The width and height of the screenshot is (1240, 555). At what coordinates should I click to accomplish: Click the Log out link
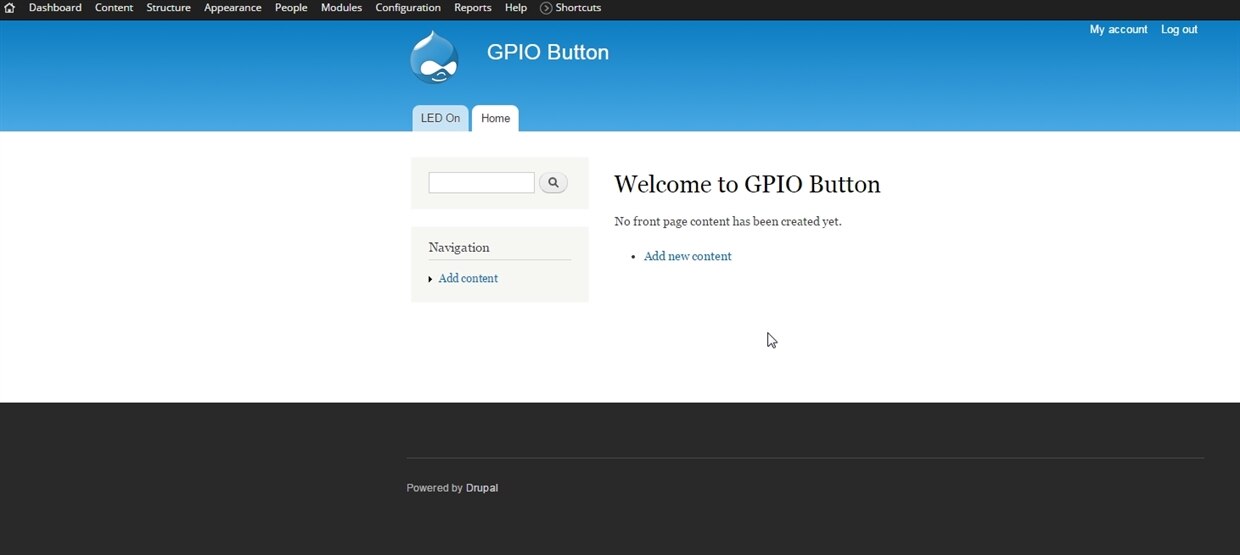(1179, 30)
